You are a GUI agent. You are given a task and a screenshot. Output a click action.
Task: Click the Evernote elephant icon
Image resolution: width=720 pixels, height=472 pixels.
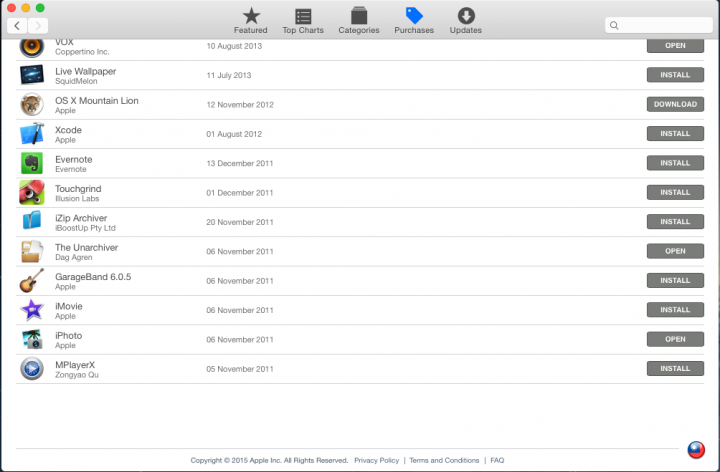(32, 163)
